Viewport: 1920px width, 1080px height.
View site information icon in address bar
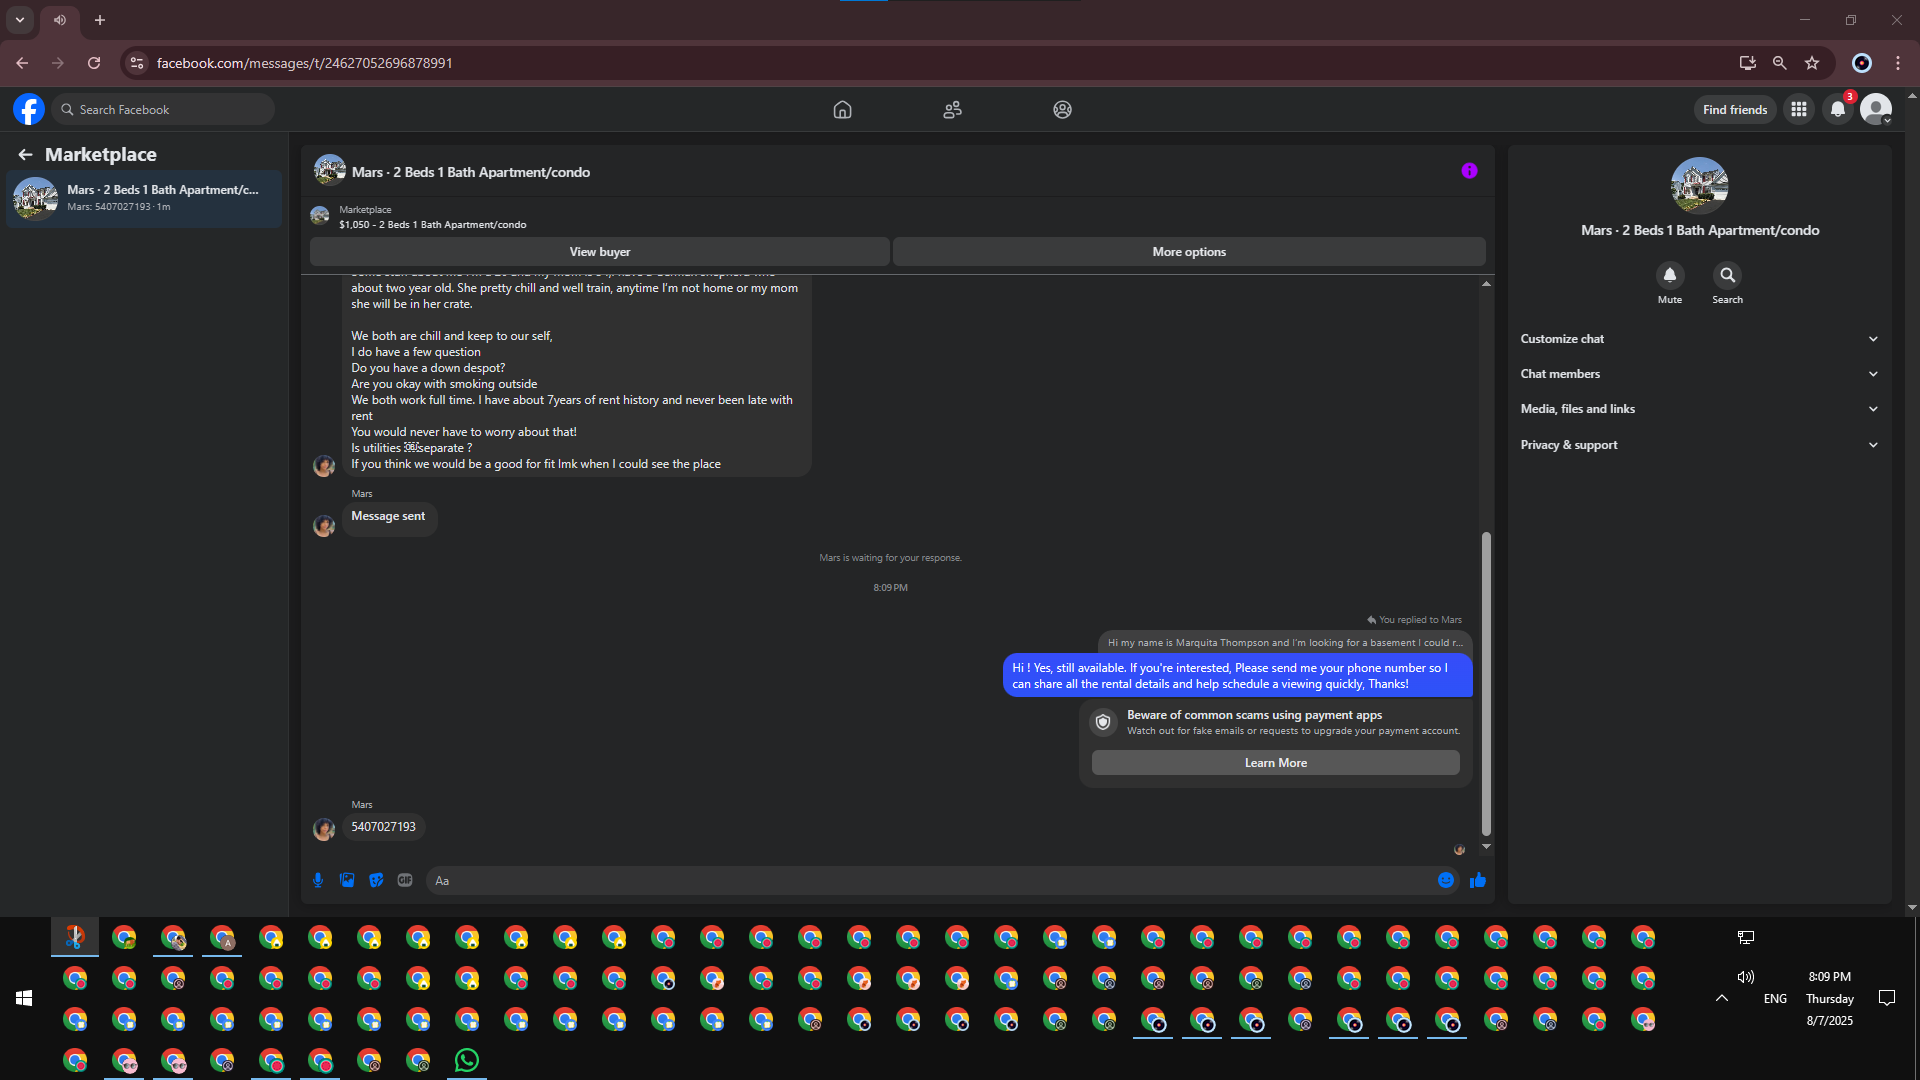pyautogui.click(x=137, y=63)
